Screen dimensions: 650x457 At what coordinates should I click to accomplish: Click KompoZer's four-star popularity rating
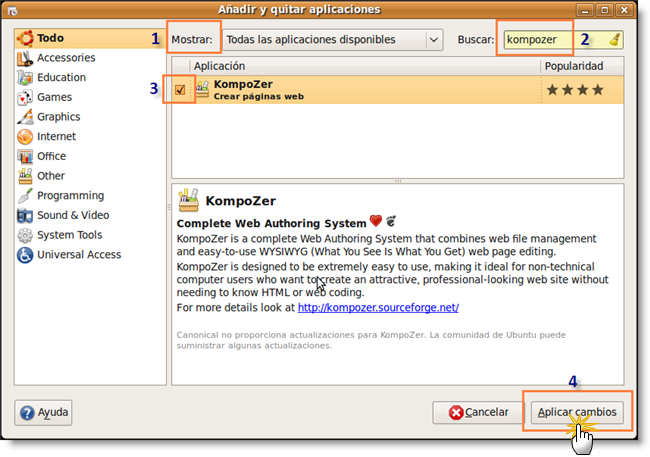click(575, 90)
